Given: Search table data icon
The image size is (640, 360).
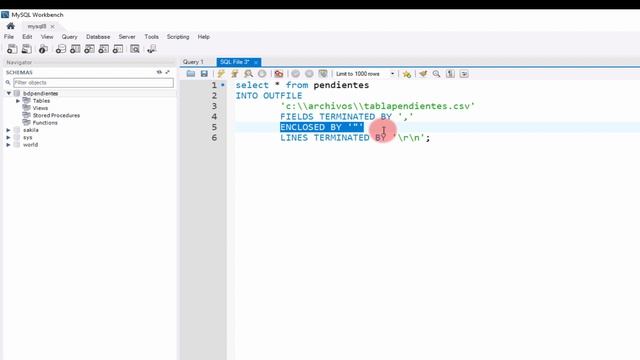Looking at the screenshot, I should click(x=135, y=49).
